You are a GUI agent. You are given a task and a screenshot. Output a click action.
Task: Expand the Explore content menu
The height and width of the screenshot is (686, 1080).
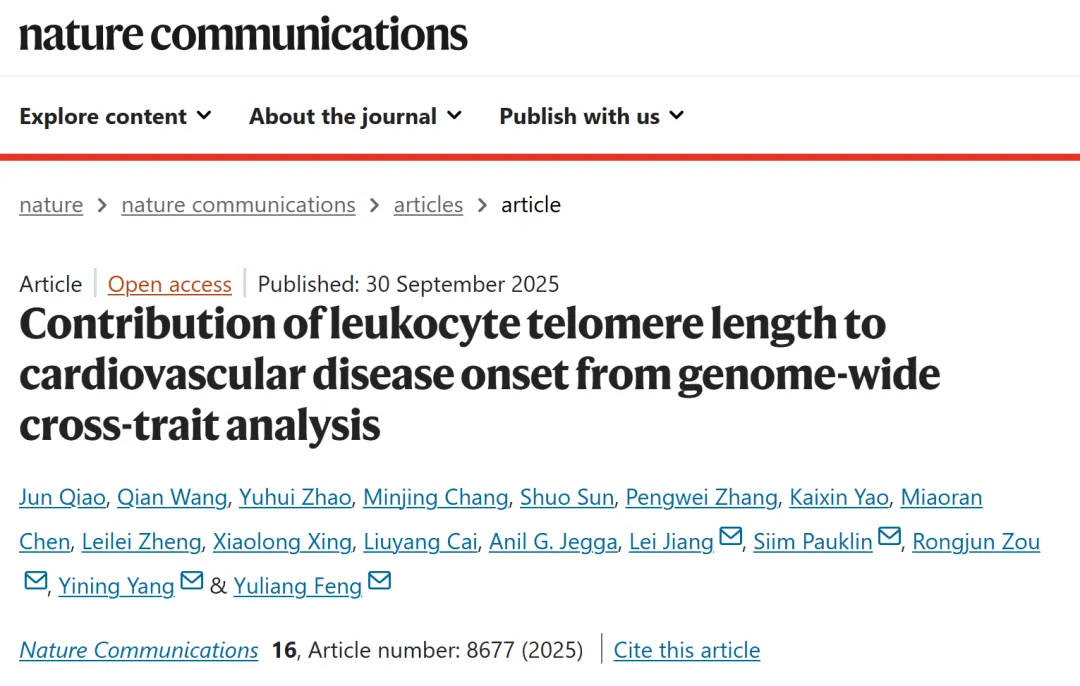pyautogui.click(x=115, y=116)
